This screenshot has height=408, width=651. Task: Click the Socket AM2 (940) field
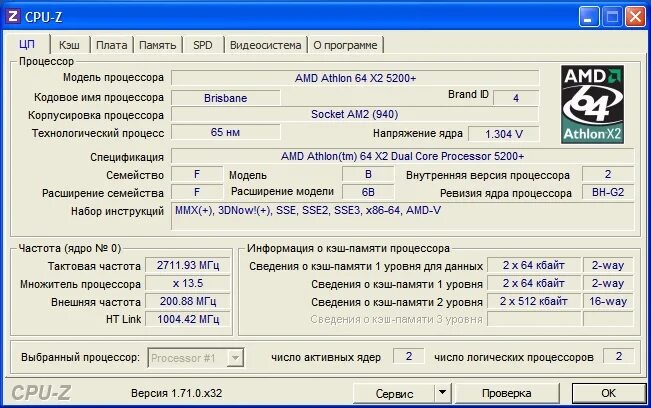click(355, 115)
